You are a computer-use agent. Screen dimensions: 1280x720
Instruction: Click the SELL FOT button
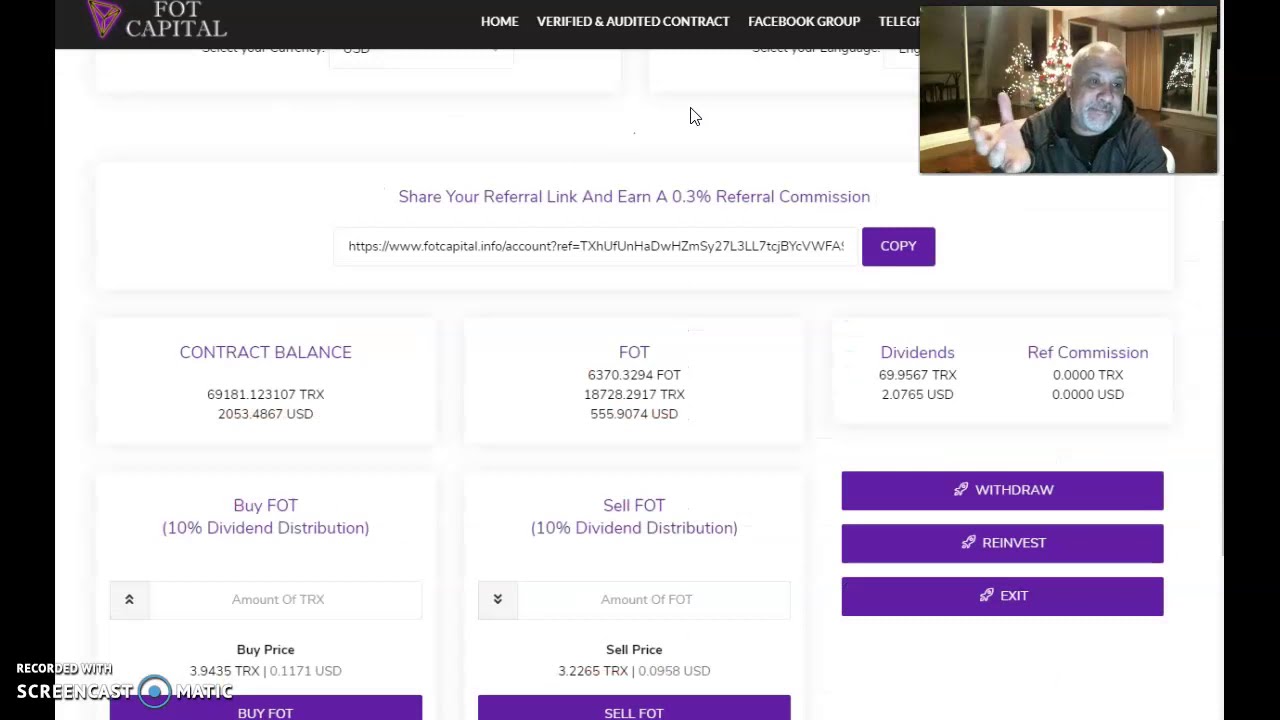point(634,708)
